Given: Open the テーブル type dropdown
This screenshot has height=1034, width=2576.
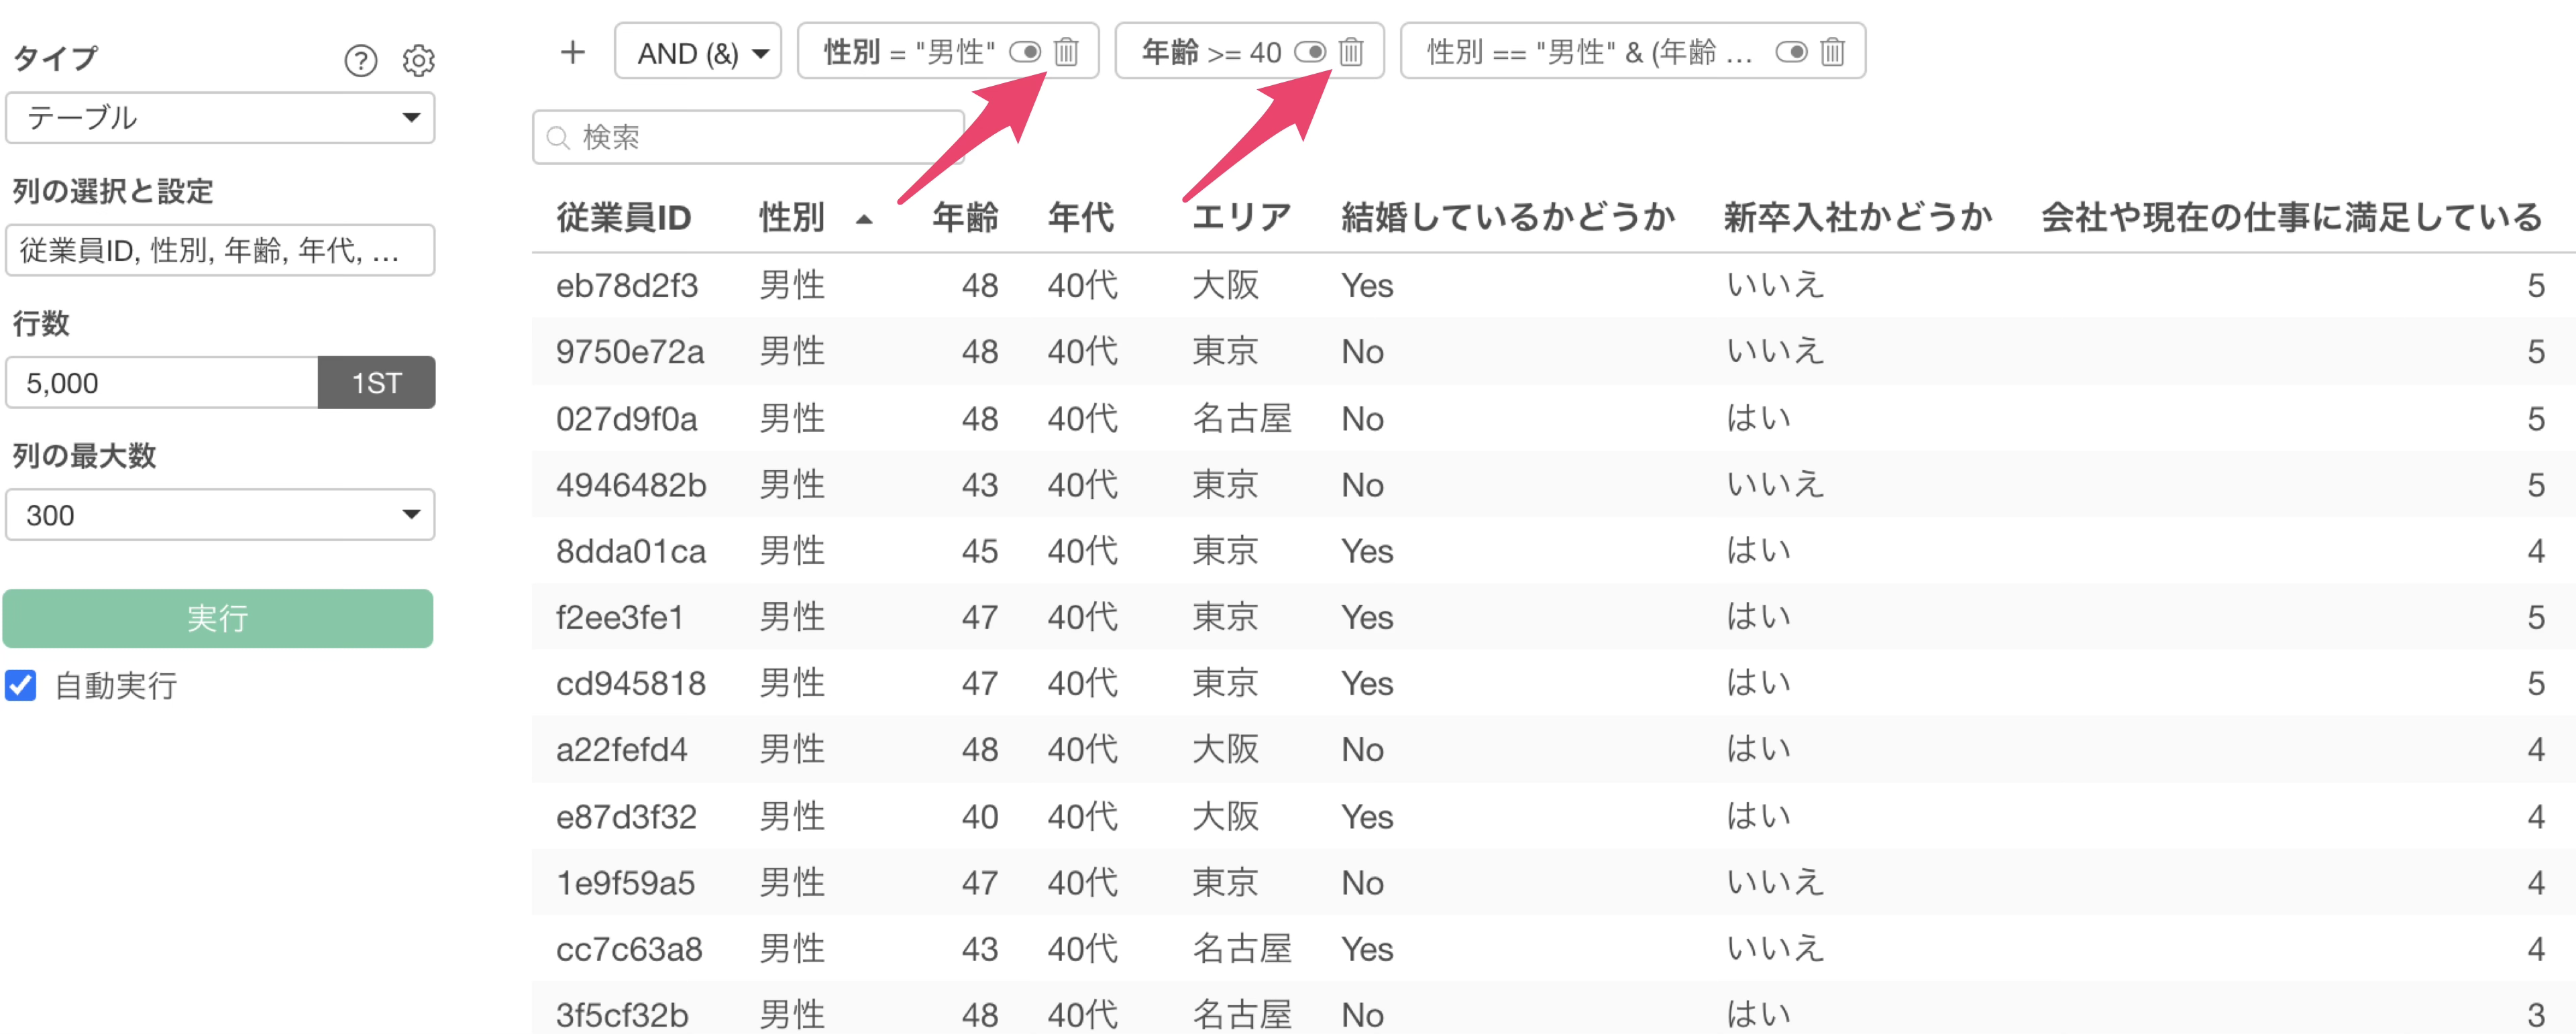Looking at the screenshot, I should point(220,118).
